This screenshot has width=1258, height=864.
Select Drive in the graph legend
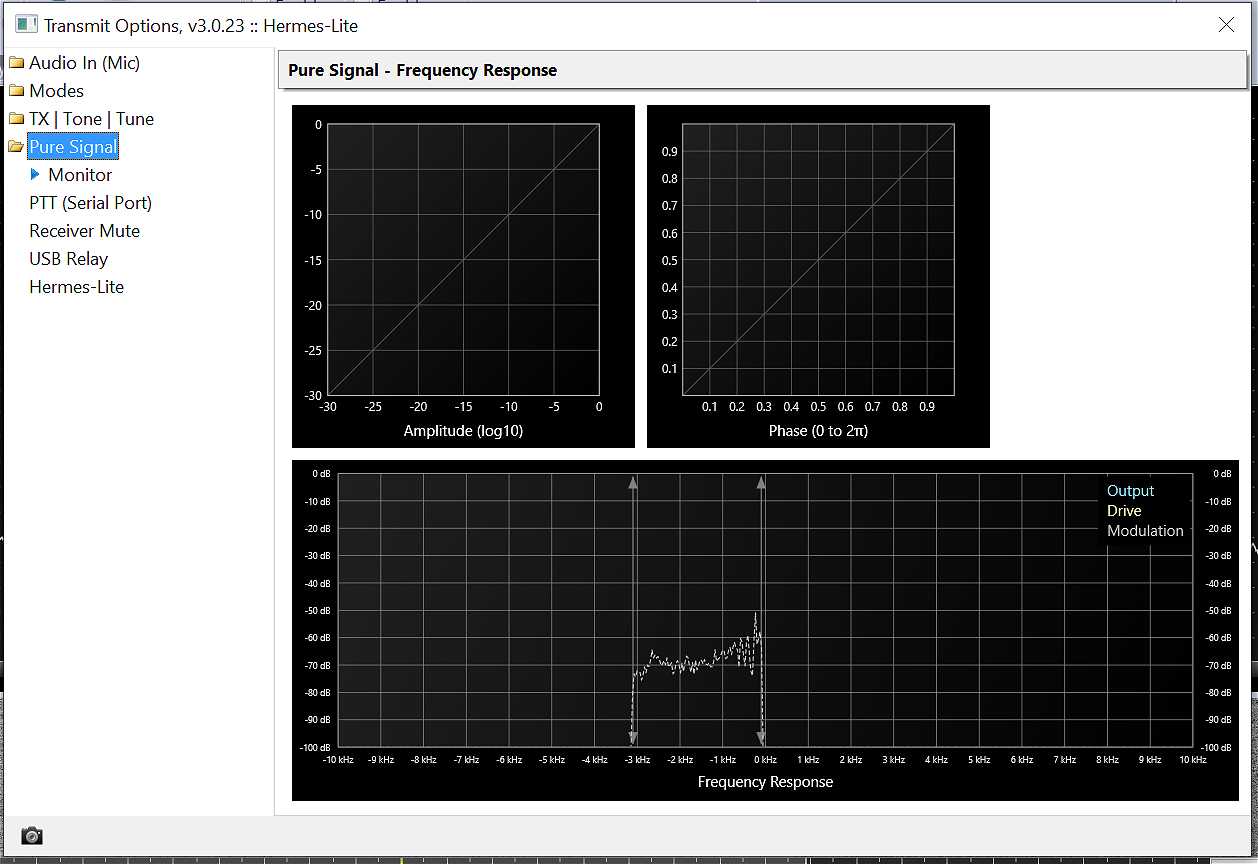tap(1124, 511)
